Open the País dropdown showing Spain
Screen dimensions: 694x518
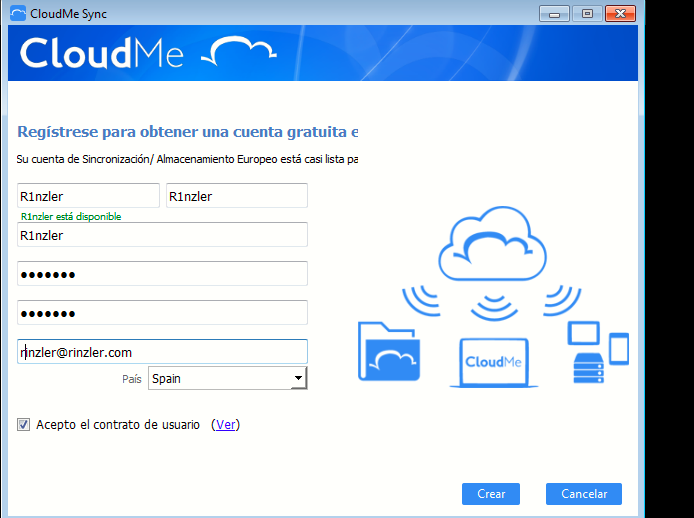coord(227,379)
